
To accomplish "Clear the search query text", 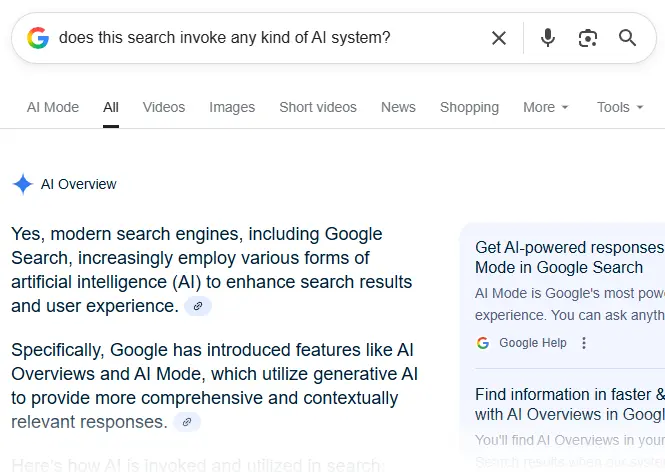I will 499,38.
